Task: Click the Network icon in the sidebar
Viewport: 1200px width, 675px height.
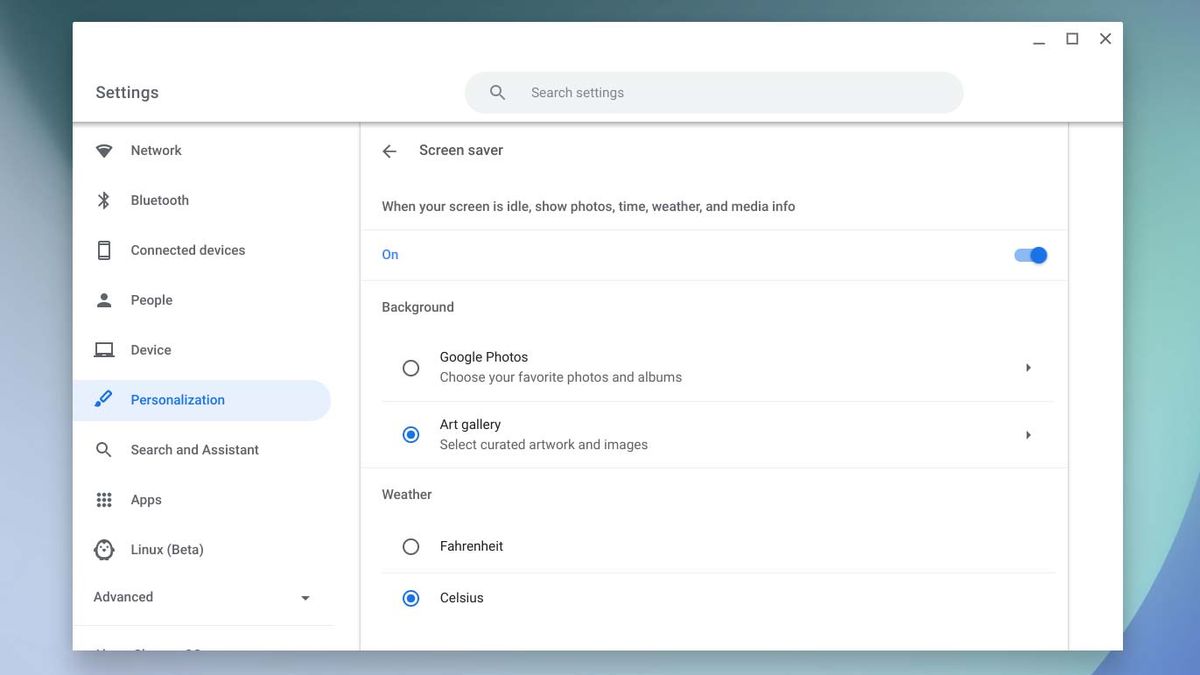Action: (104, 150)
